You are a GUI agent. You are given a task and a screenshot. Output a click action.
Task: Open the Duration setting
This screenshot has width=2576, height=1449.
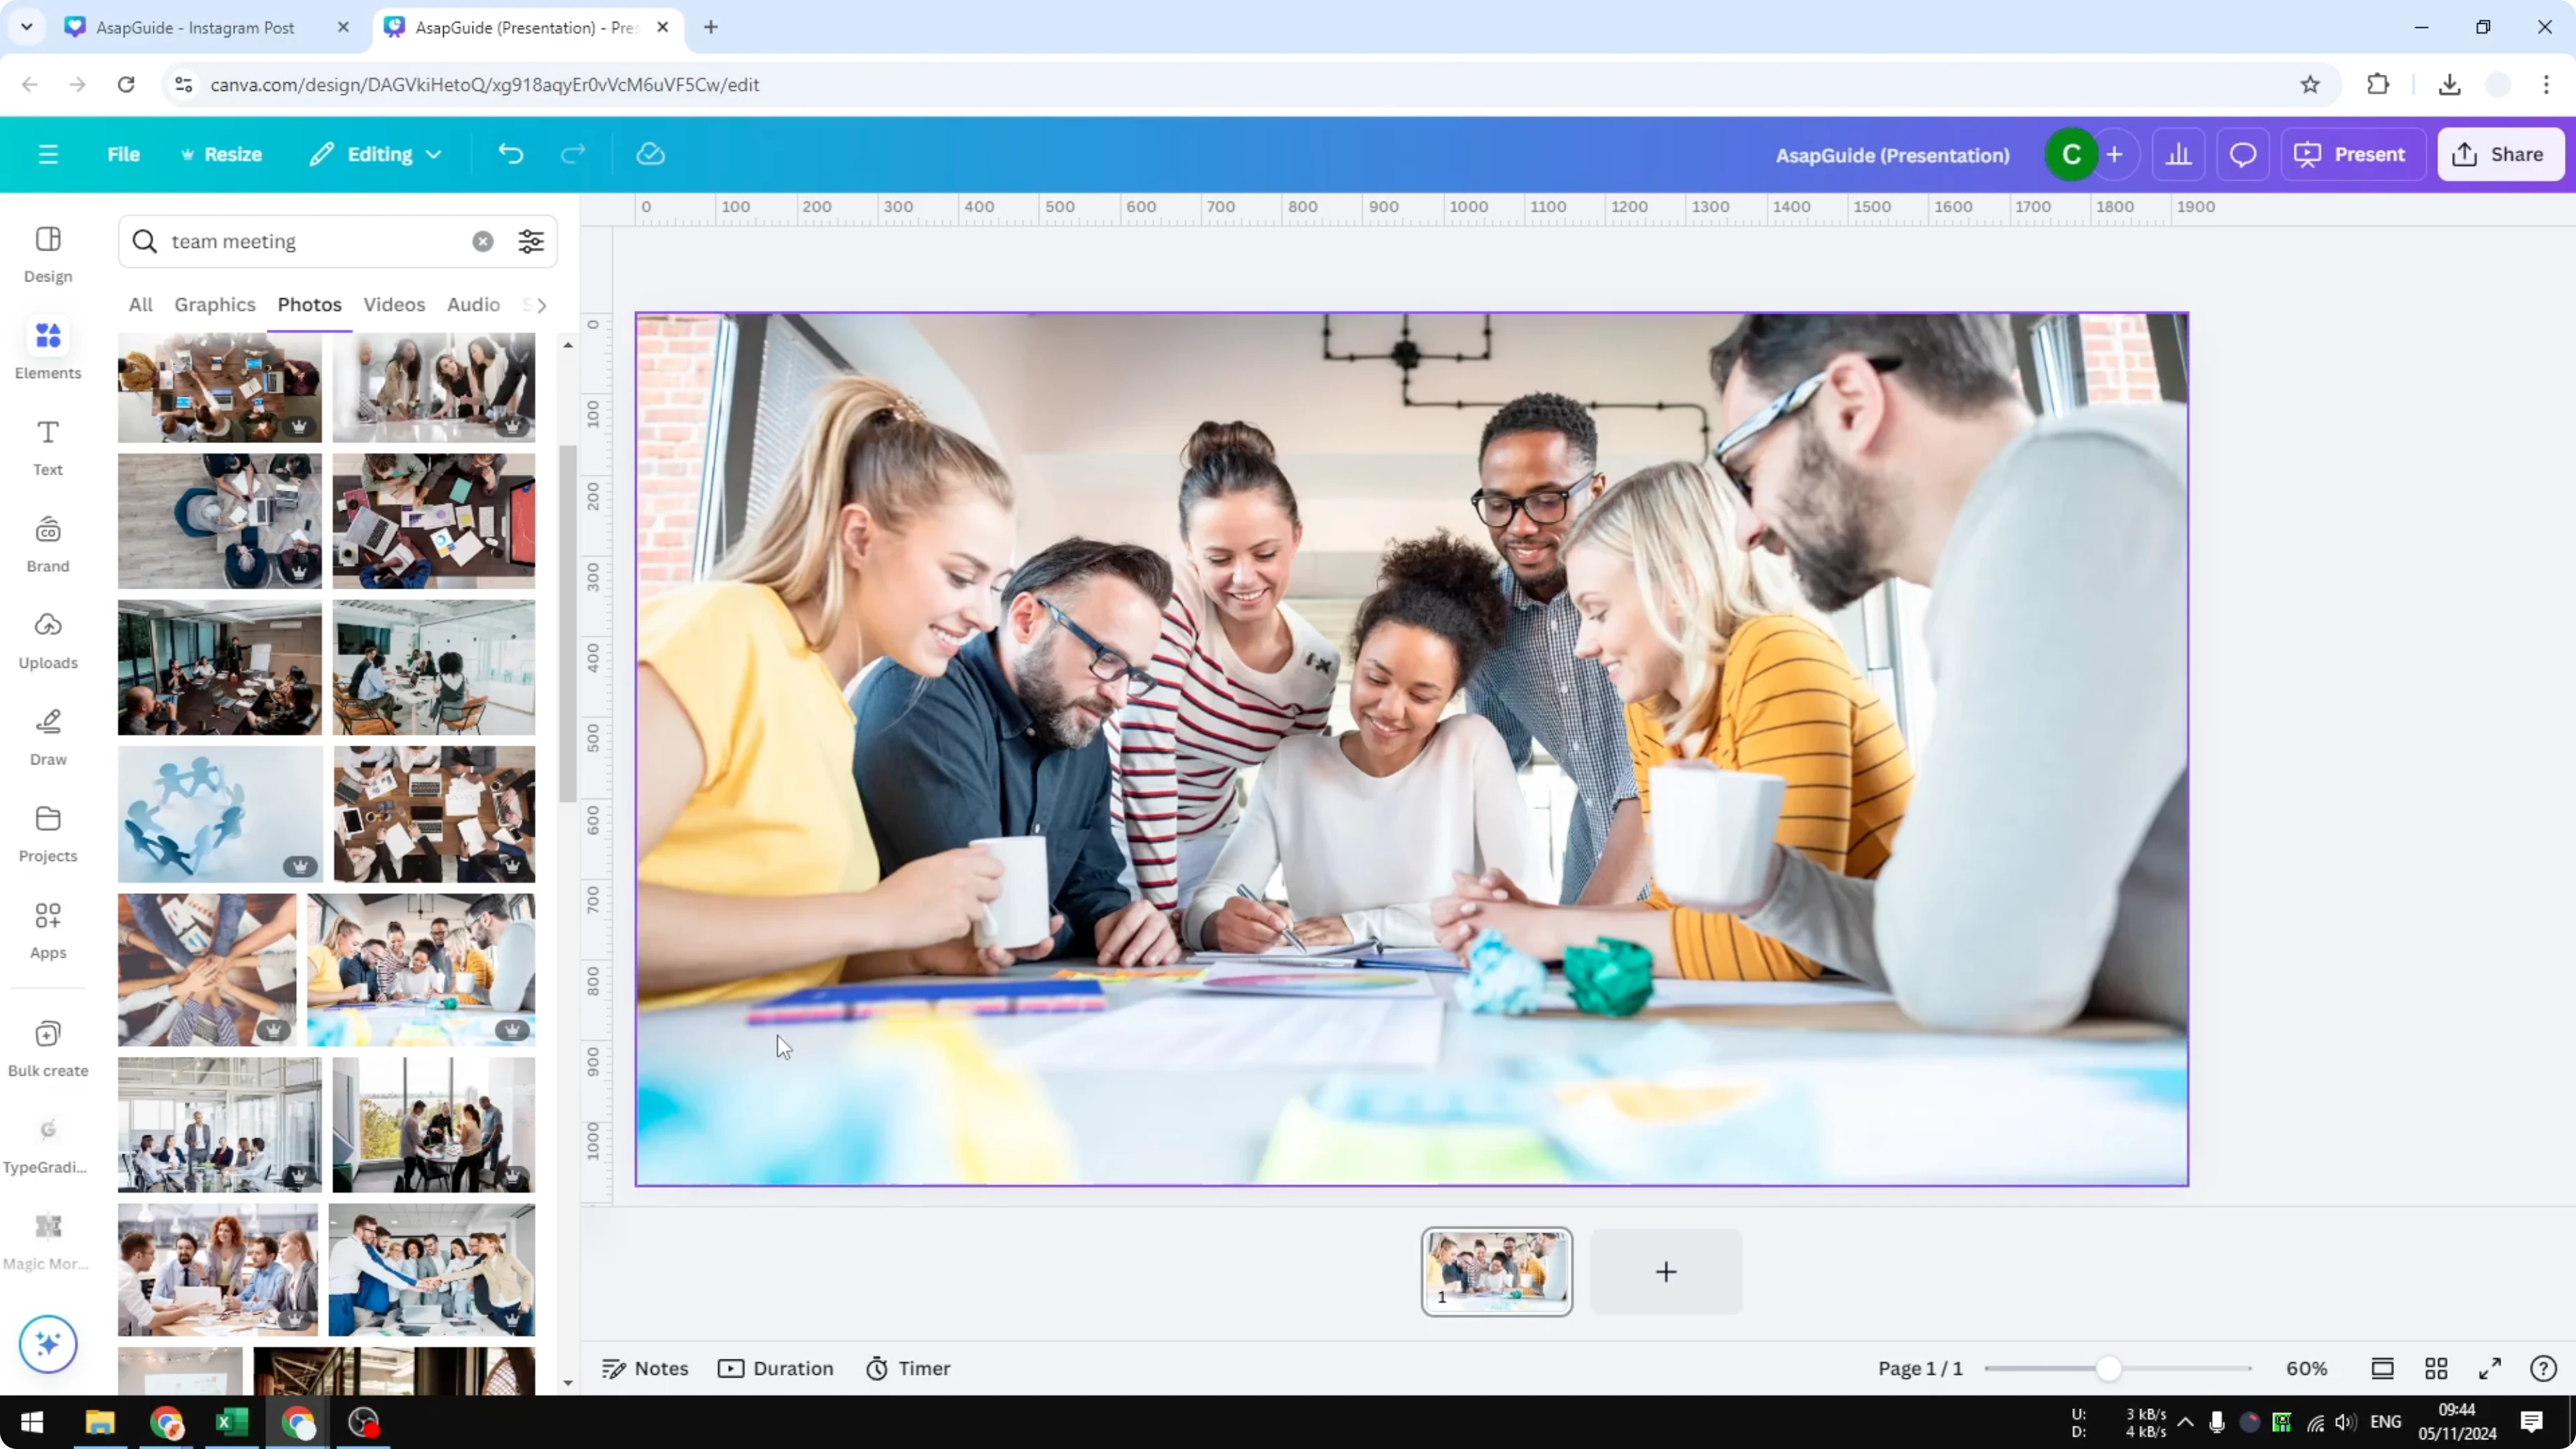776,1368
